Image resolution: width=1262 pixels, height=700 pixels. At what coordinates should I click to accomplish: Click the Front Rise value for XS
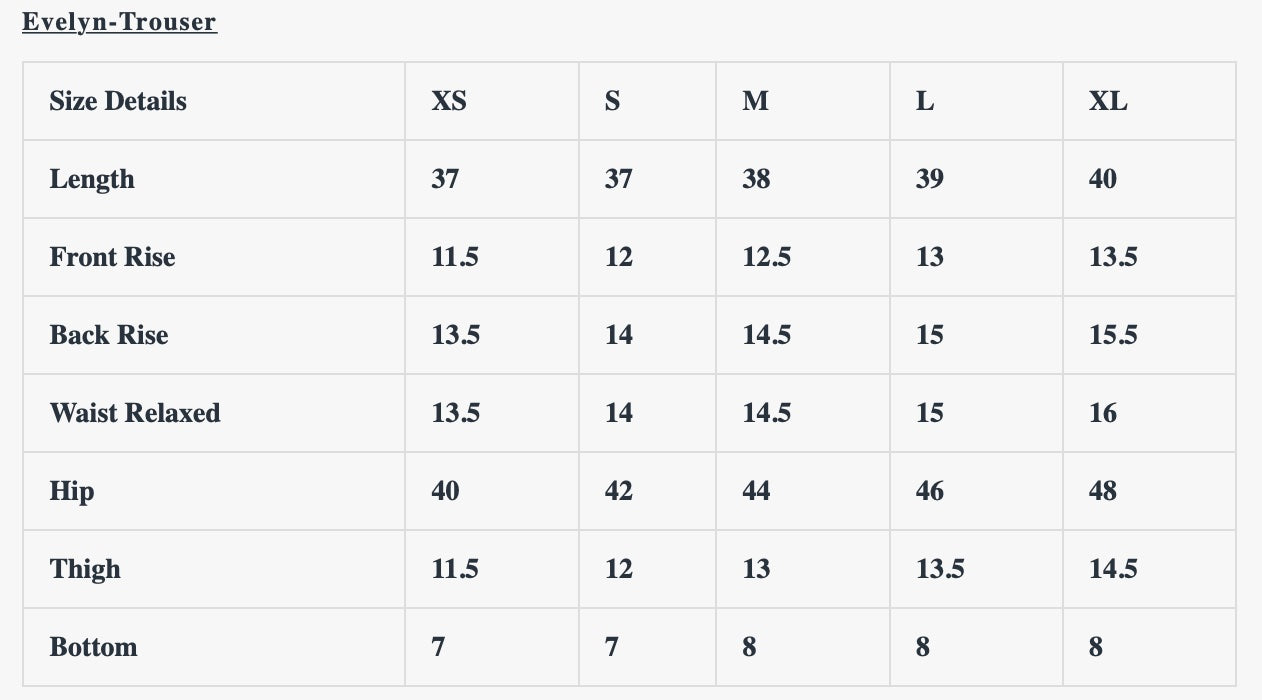455,257
